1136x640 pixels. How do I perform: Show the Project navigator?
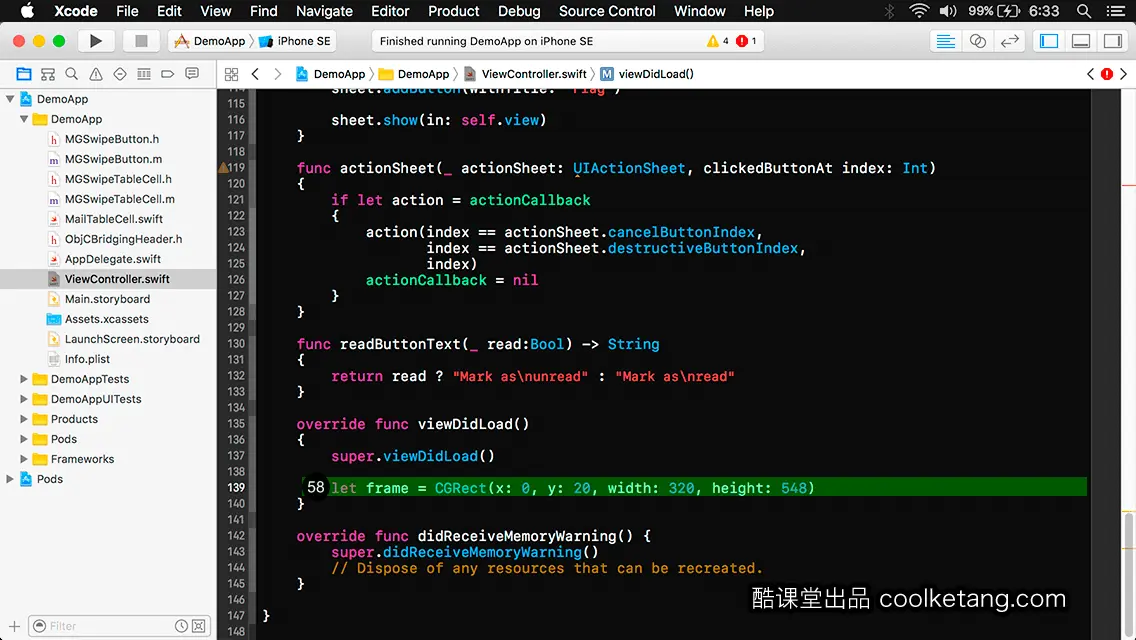coord(24,74)
